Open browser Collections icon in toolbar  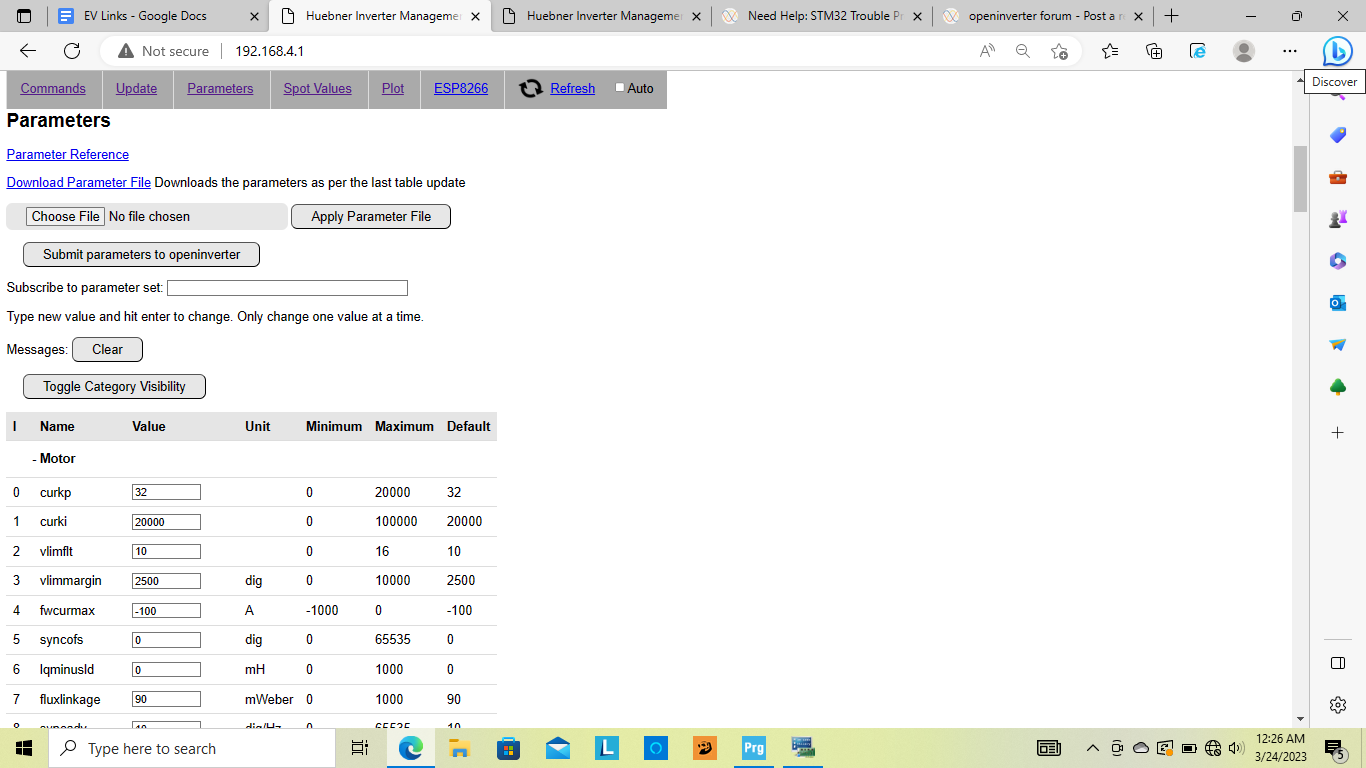1154,51
